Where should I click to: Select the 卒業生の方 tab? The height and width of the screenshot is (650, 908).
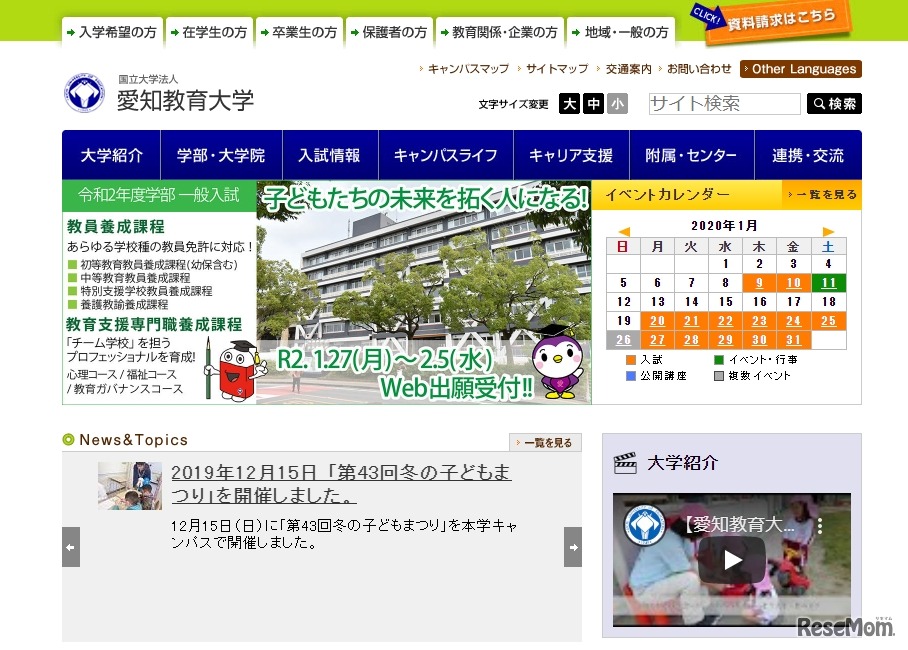299,31
